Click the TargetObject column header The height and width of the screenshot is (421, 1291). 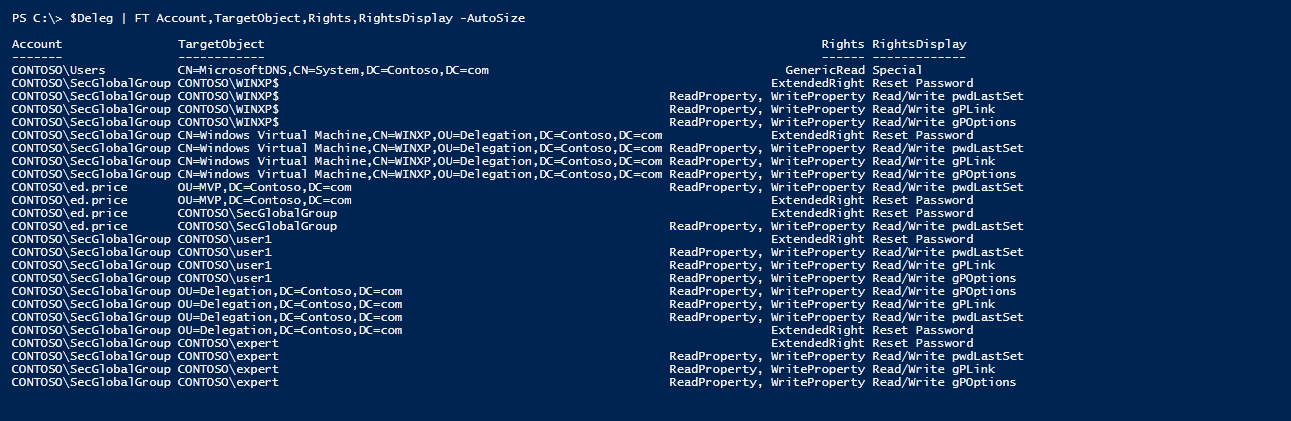point(221,45)
